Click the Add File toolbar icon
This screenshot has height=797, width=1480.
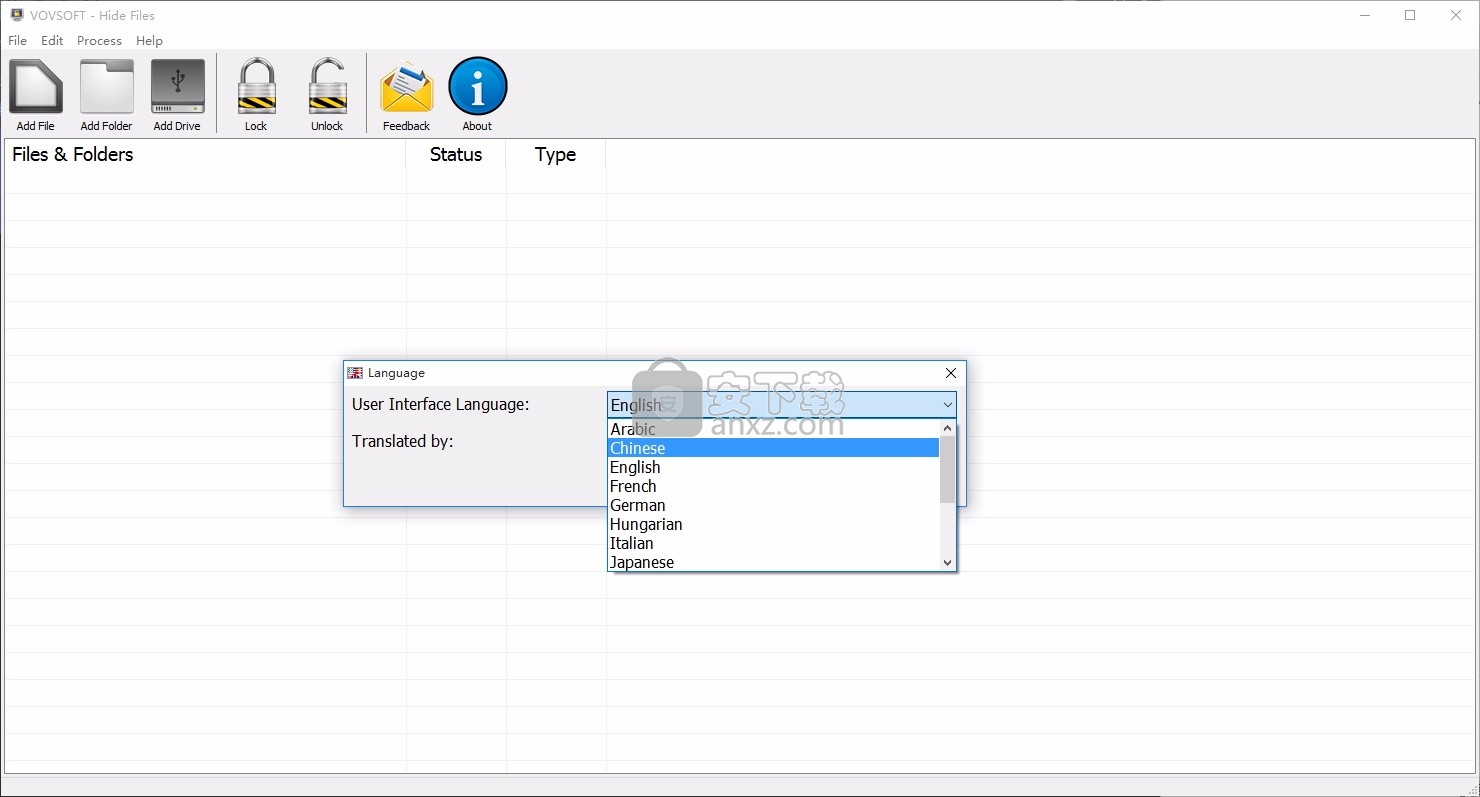(x=36, y=86)
